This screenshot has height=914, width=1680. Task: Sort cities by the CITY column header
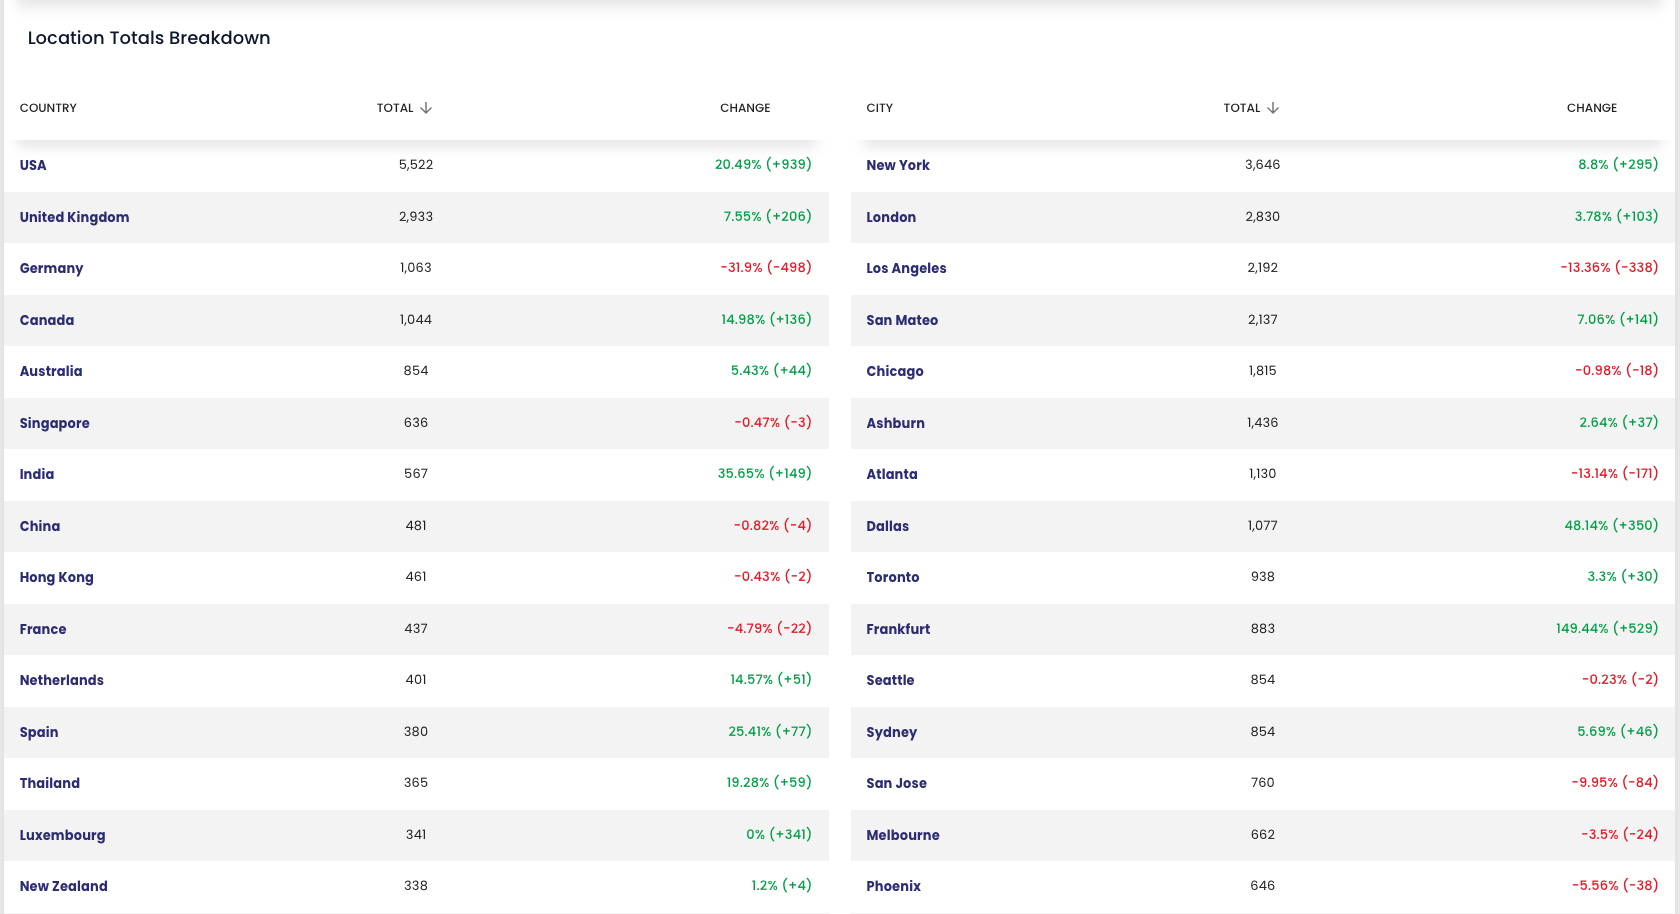pyautogui.click(x=879, y=108)
